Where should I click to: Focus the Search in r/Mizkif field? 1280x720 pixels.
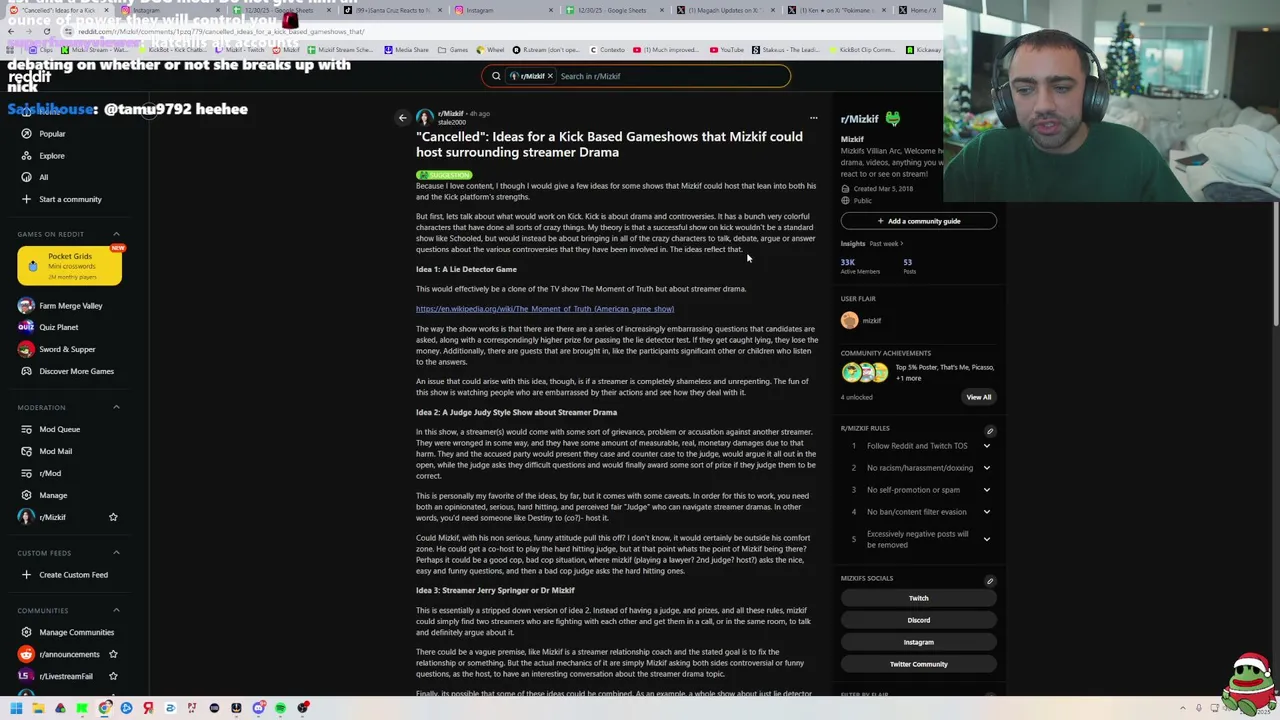coord(670,76)
